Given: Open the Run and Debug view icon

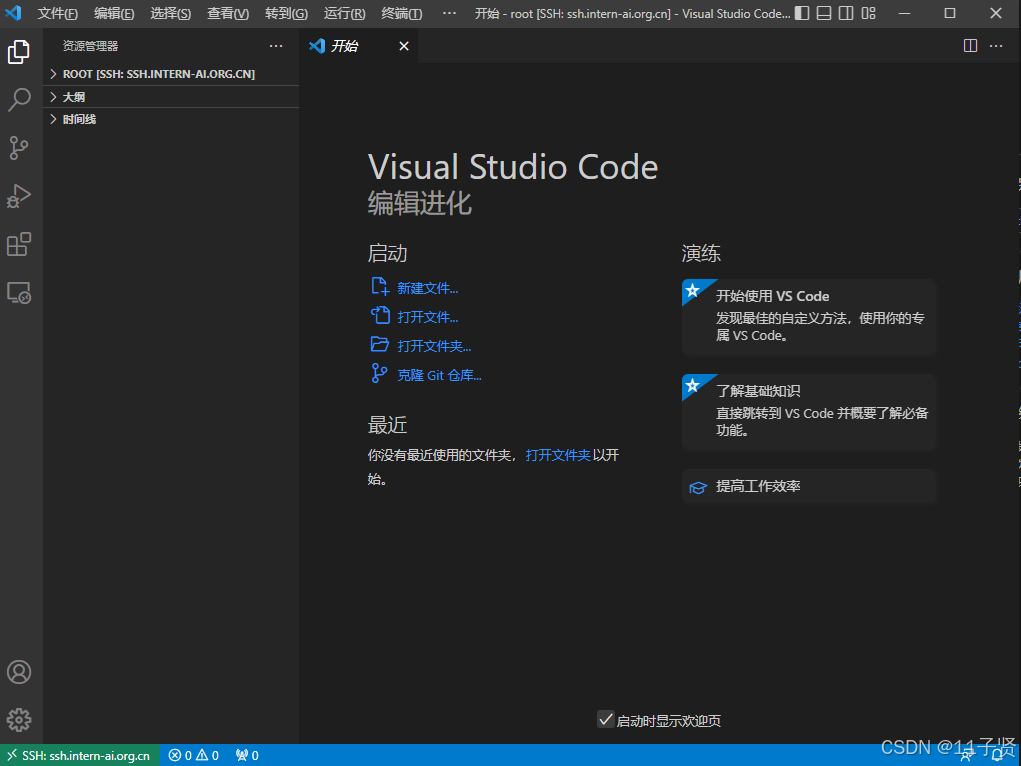Looking at the screenshot, I should pos(19,196).
